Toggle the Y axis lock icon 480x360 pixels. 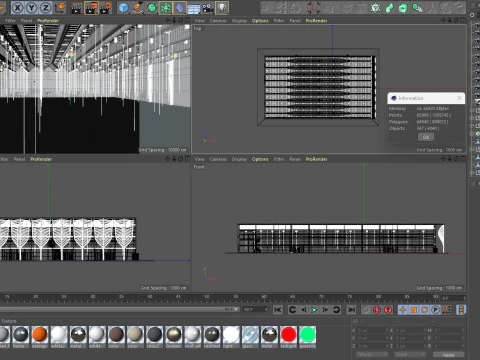point(31,8)
